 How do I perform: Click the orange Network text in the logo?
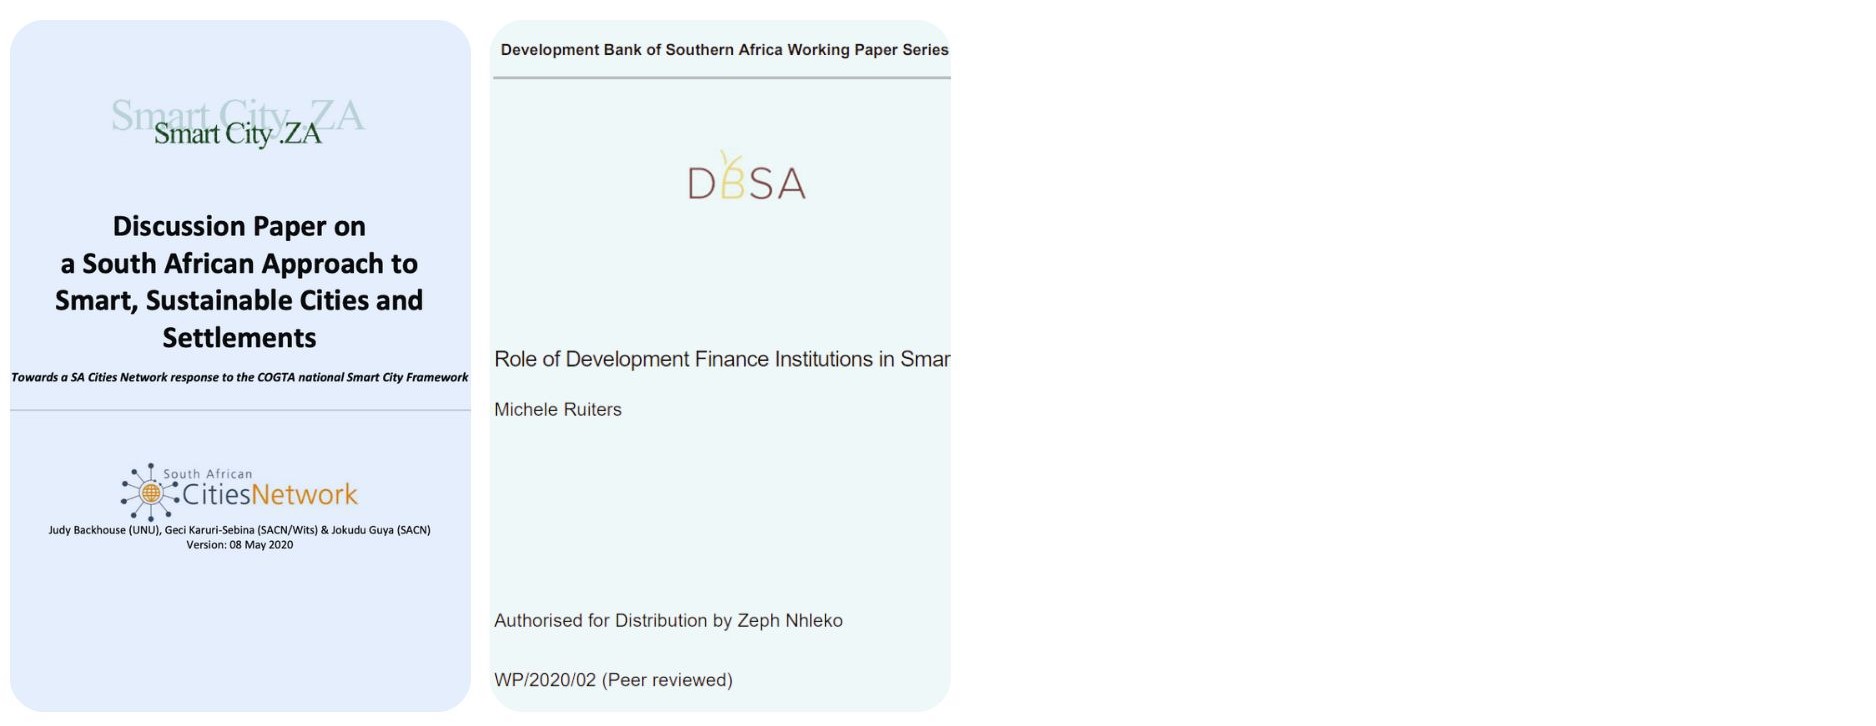click(304, 494)
